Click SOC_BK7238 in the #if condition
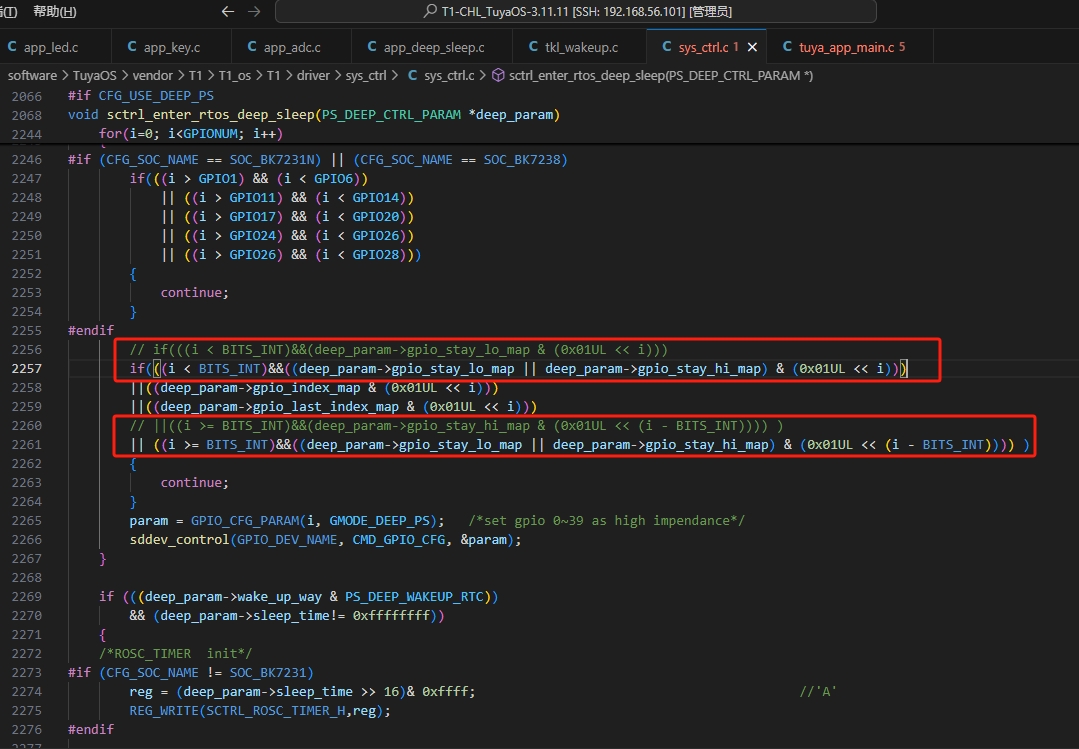This screenshot has width=1079, height=749. click(x=522, y=160)
